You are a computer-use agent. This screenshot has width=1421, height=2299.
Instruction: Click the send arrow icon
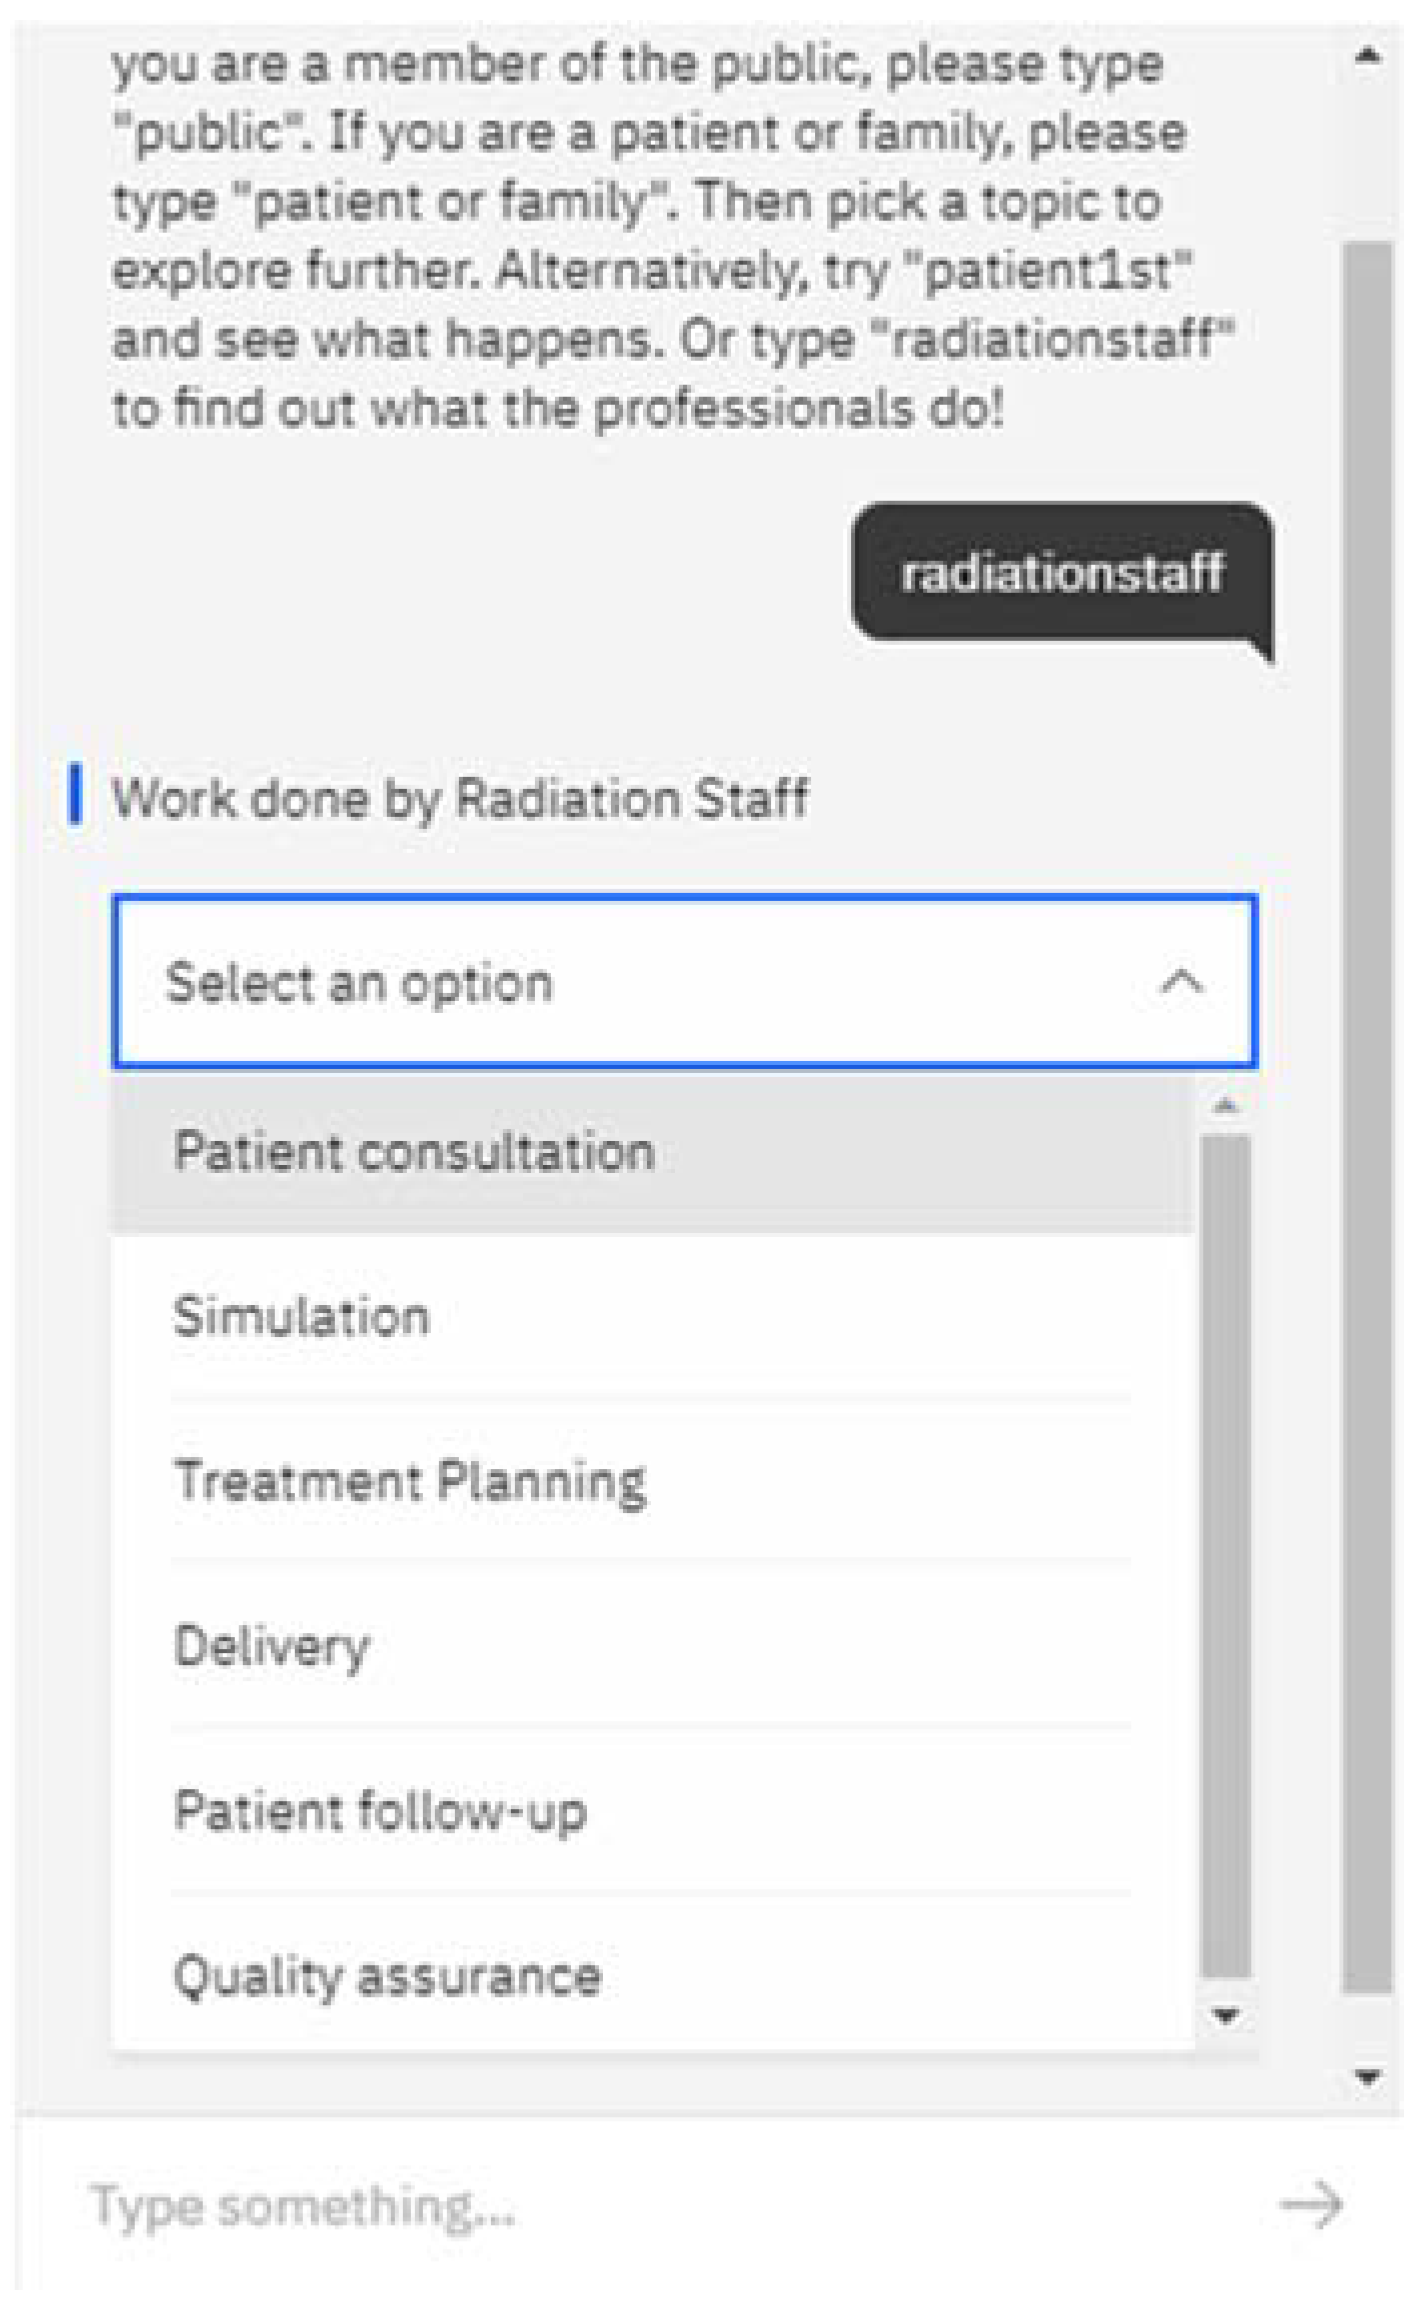[x=1312, y=2204]
